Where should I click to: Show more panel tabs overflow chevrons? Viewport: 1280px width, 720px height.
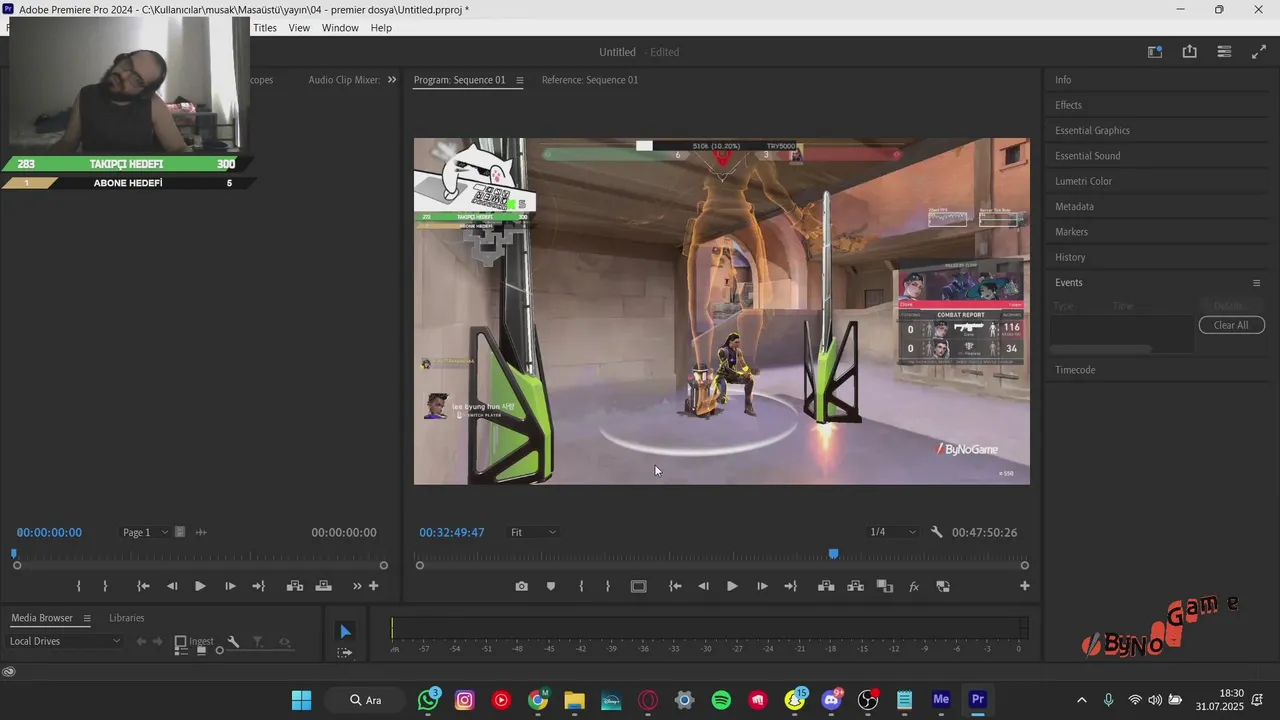coord(392,80)
